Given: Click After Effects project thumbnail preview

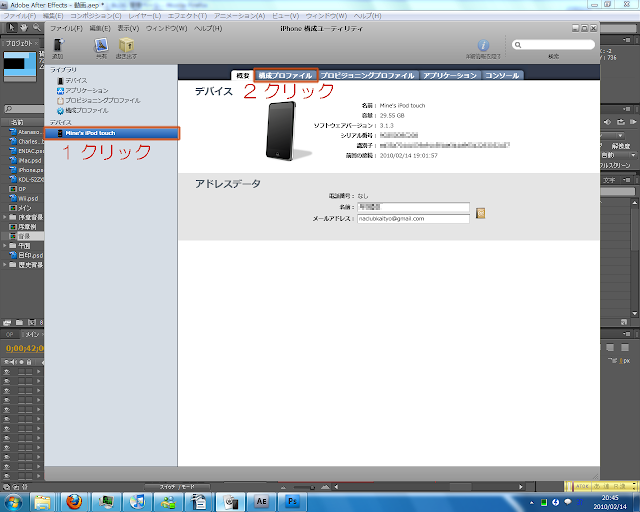Looking at the screenshot, I should point(20,66).
